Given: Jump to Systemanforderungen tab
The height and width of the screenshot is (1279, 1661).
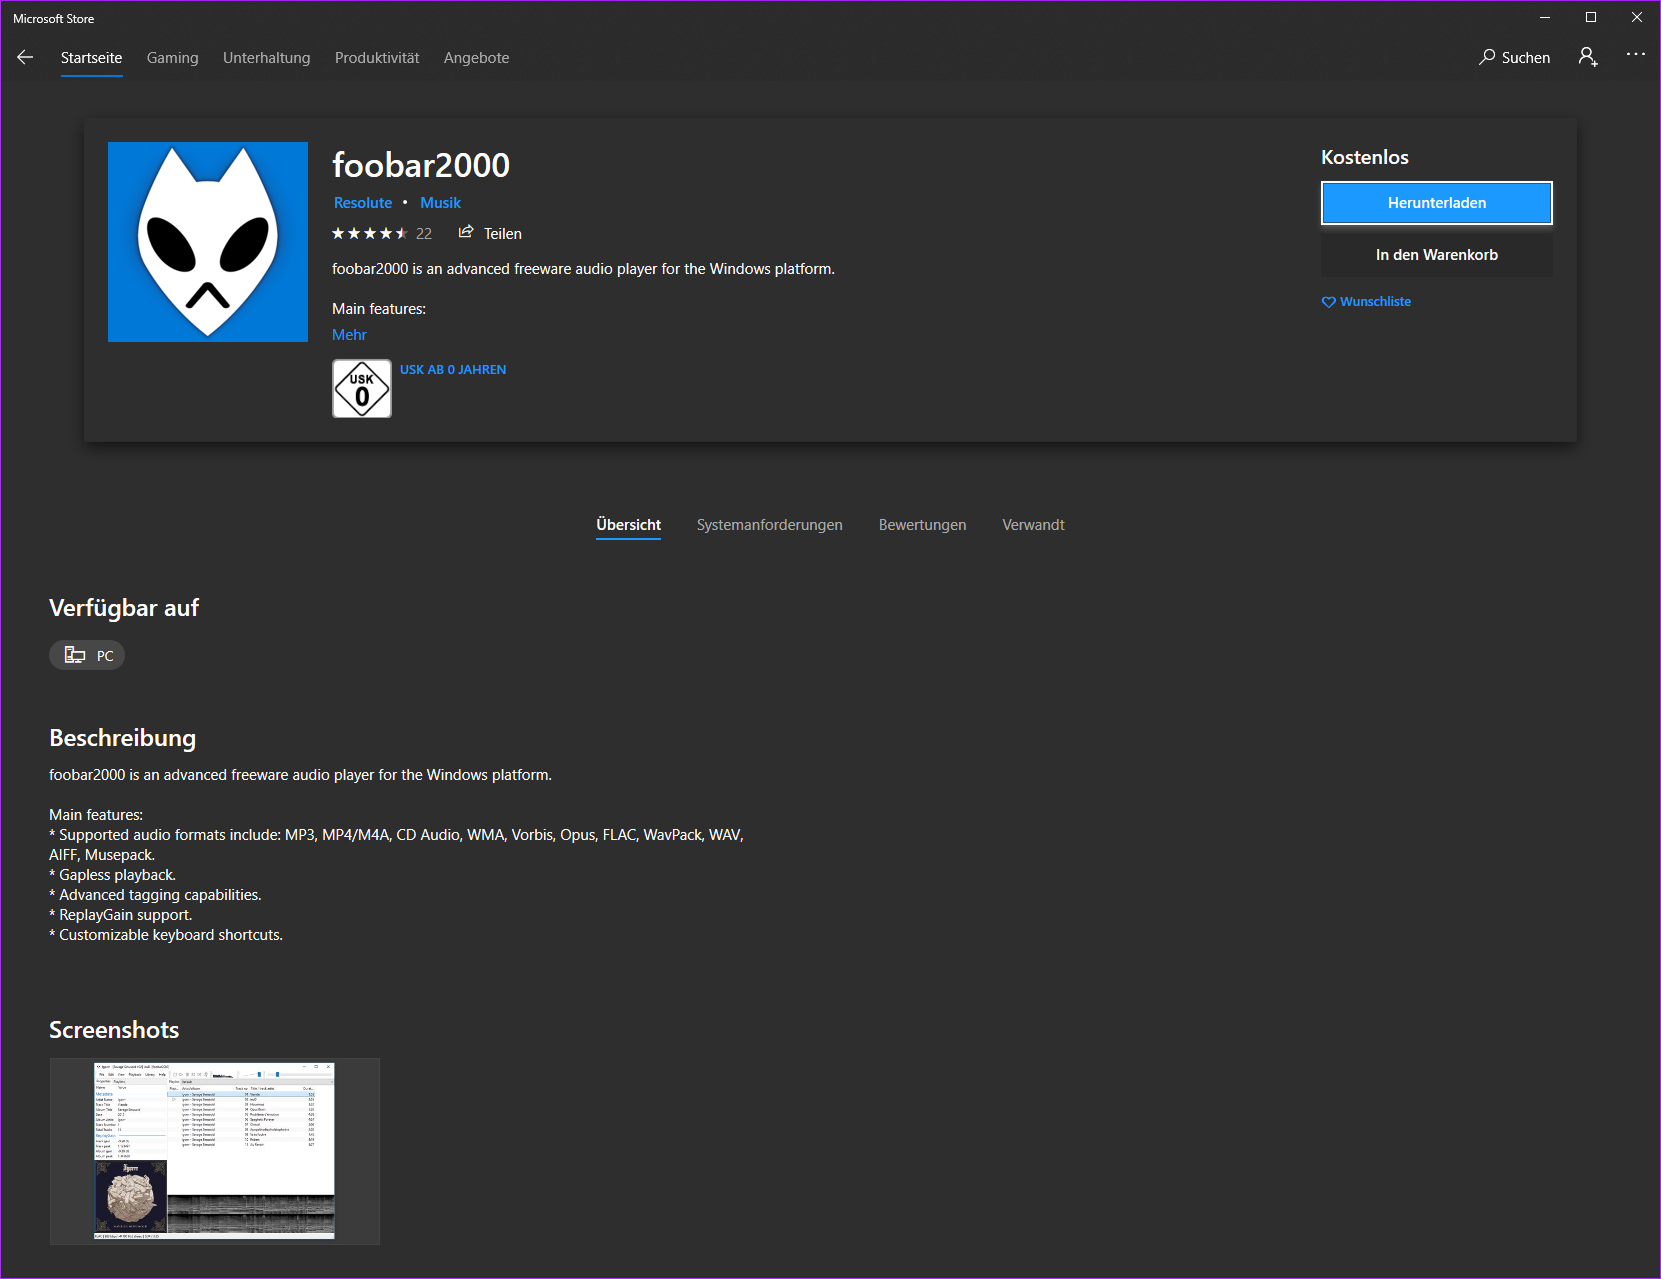Looking at the screenshot, I should [x=770, y=525].
